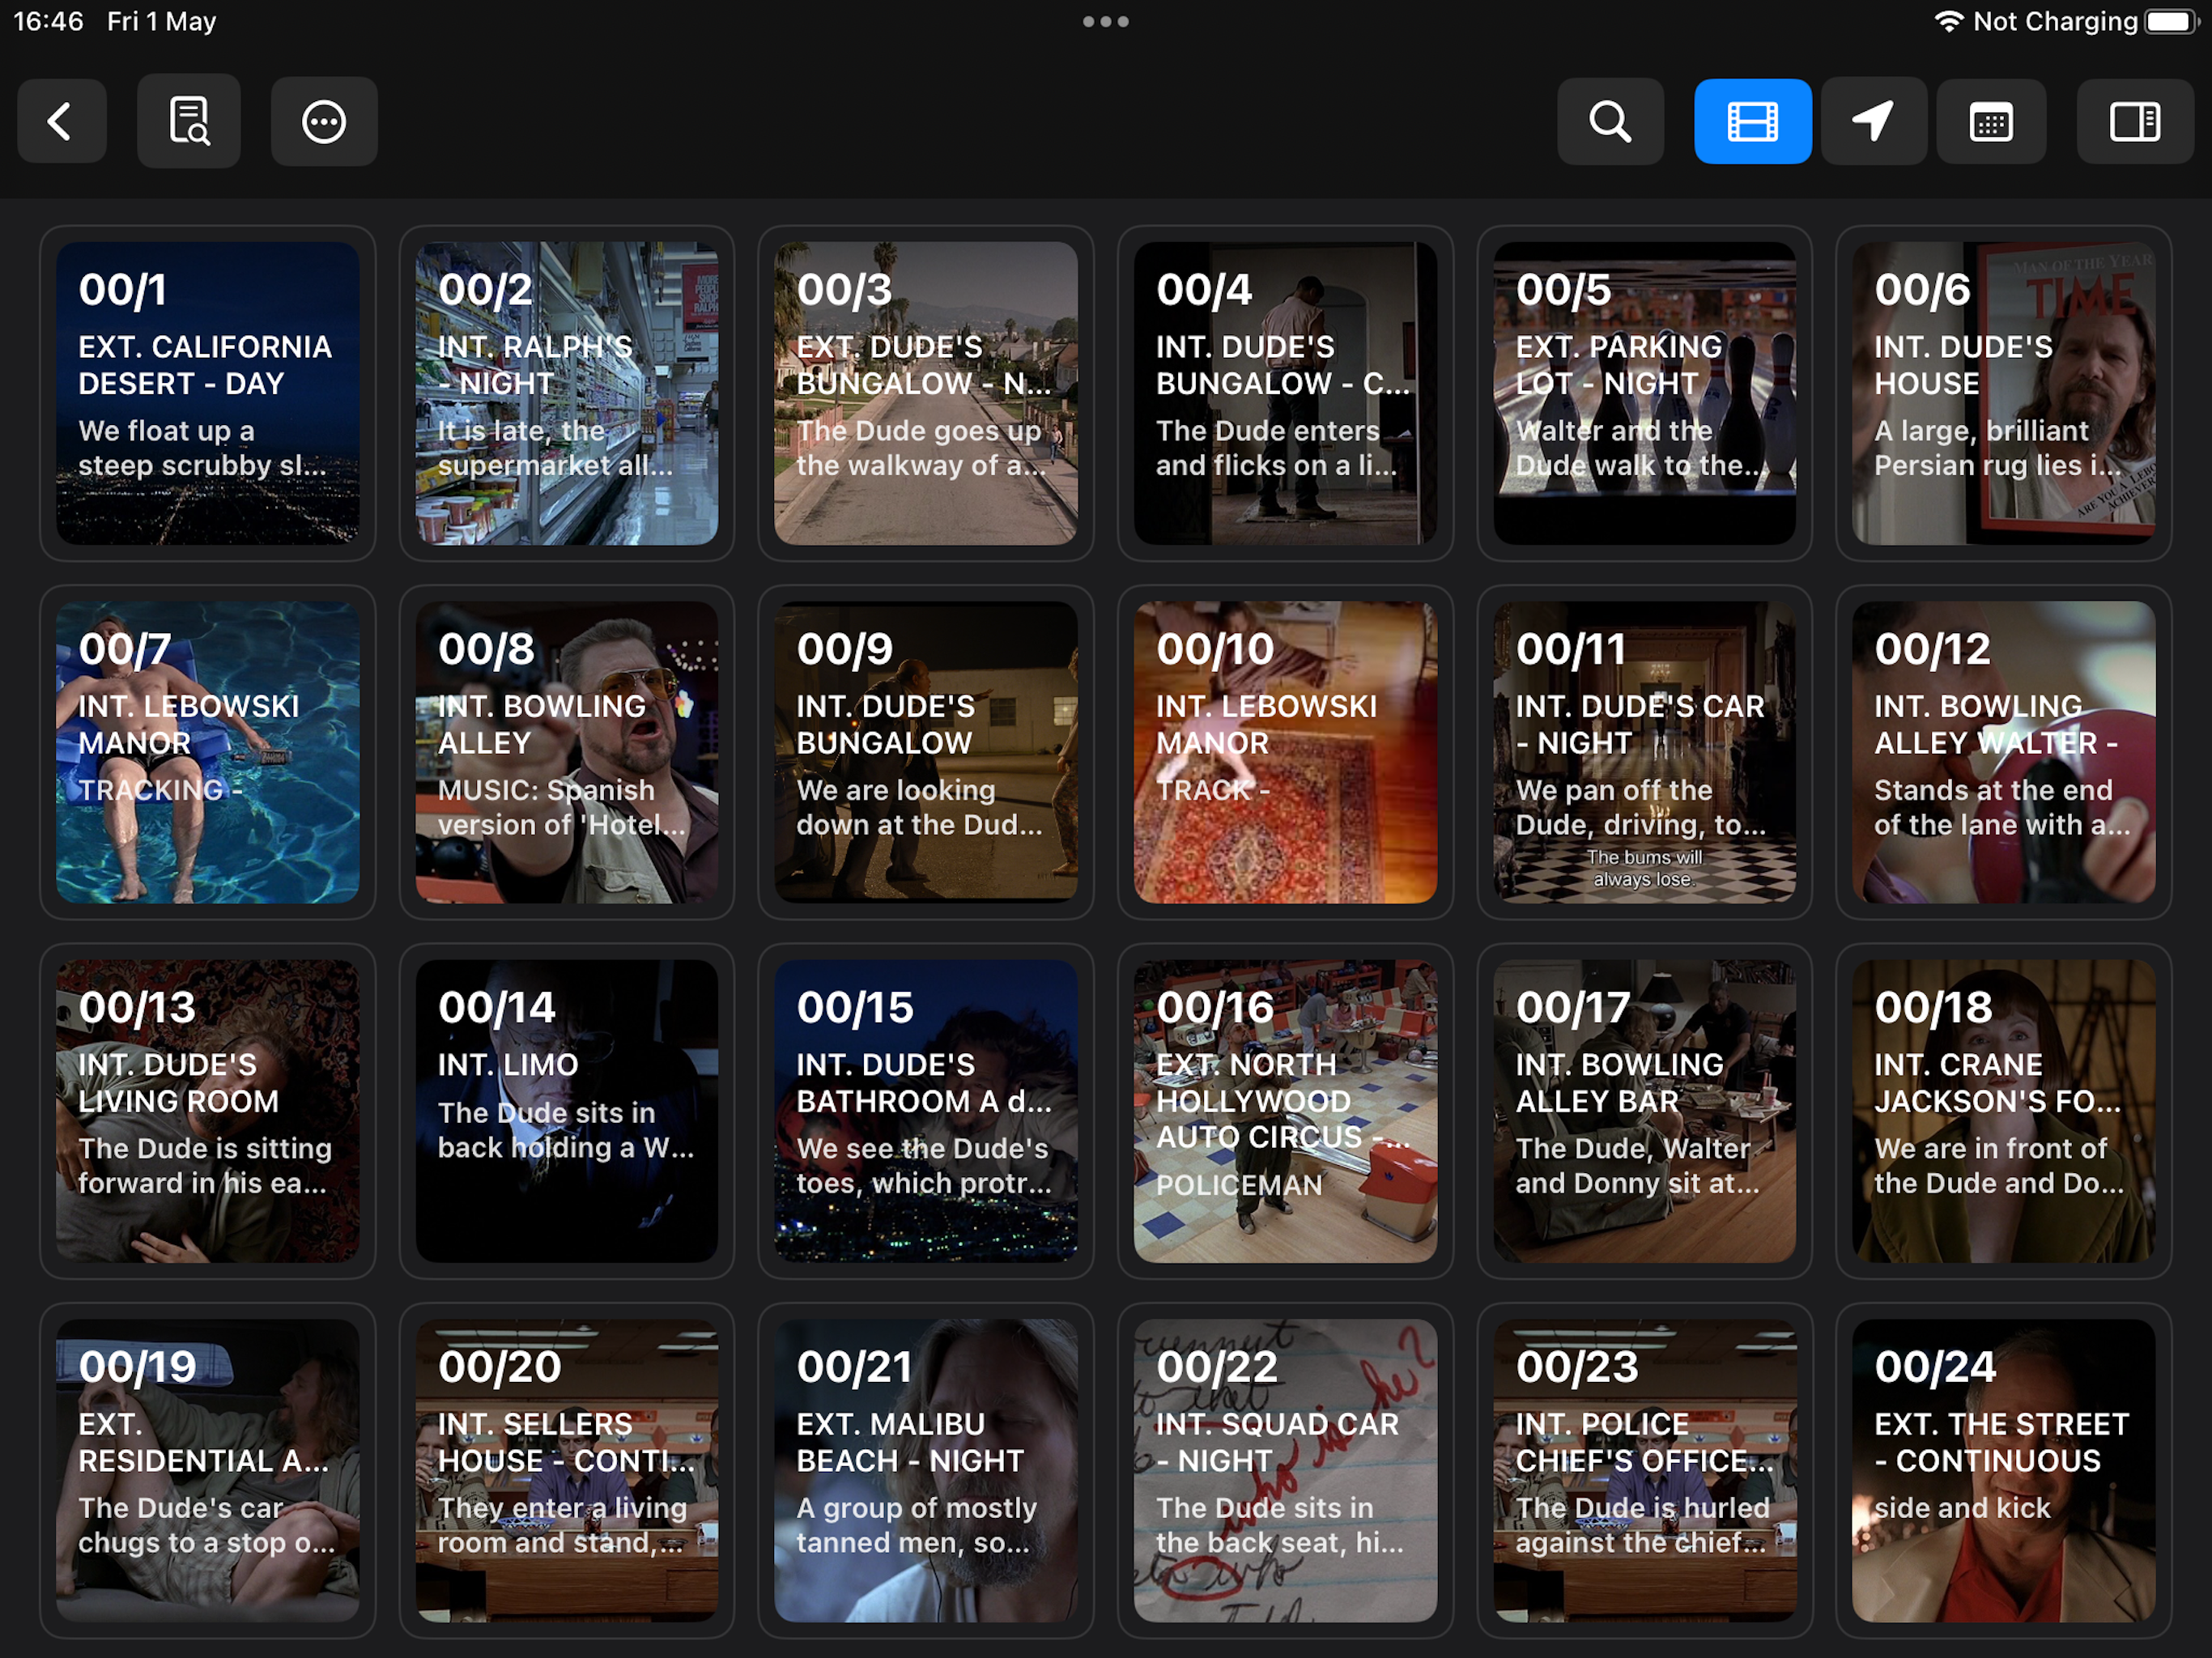Open scene 00/12 Bowling Alley Walter
2212x1658 pixels.
(x=2003, y=752)
